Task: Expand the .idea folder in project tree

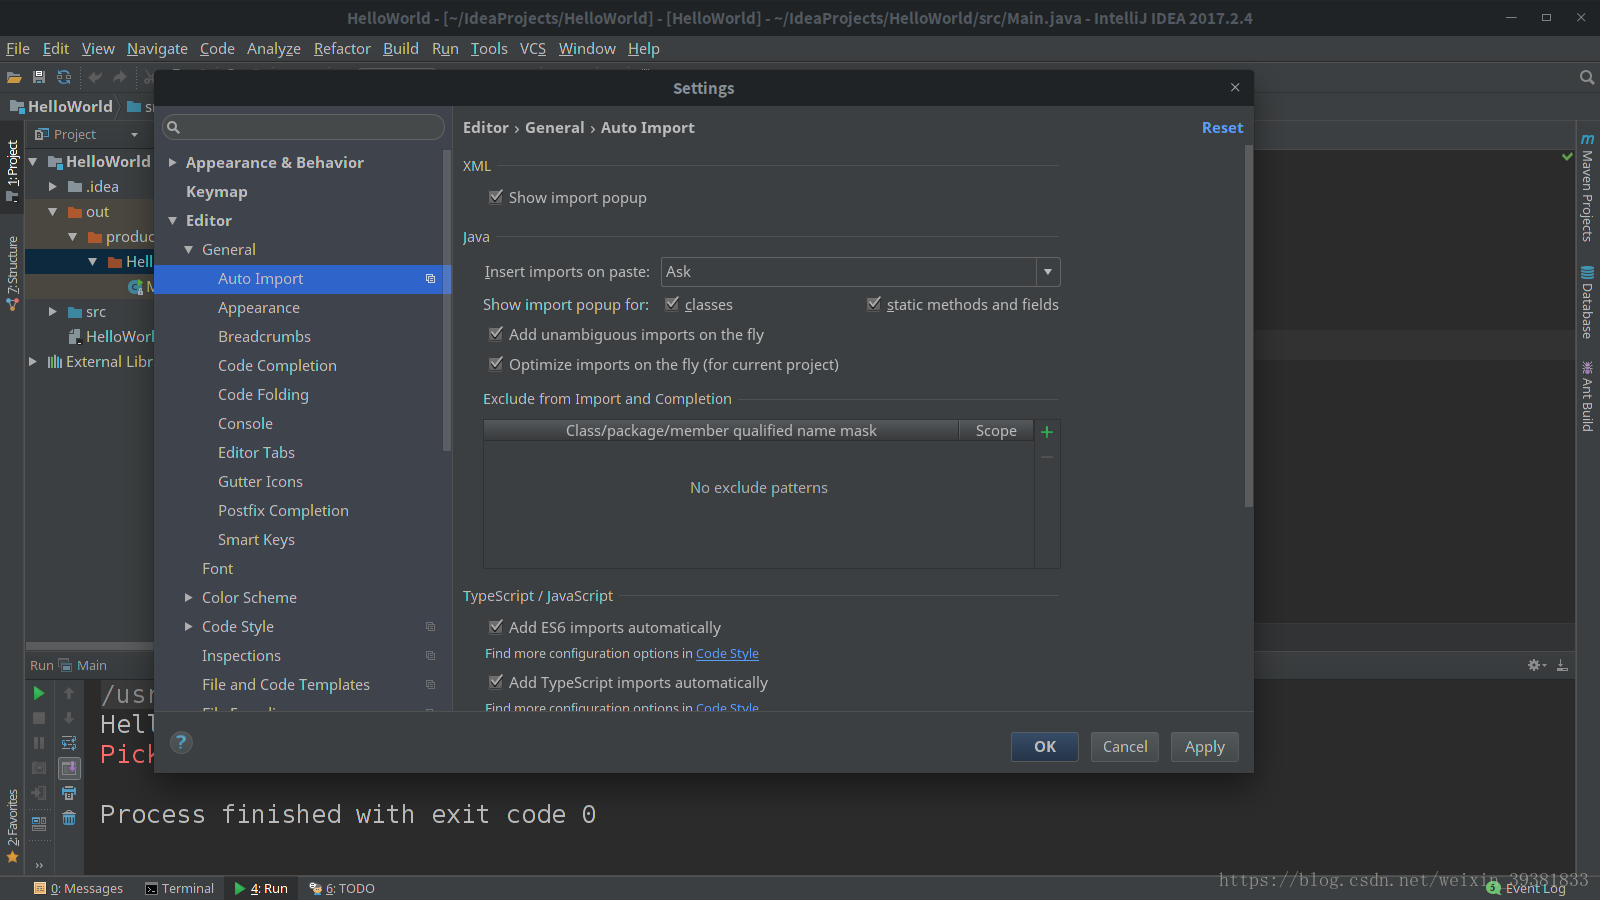Action: 53,186
